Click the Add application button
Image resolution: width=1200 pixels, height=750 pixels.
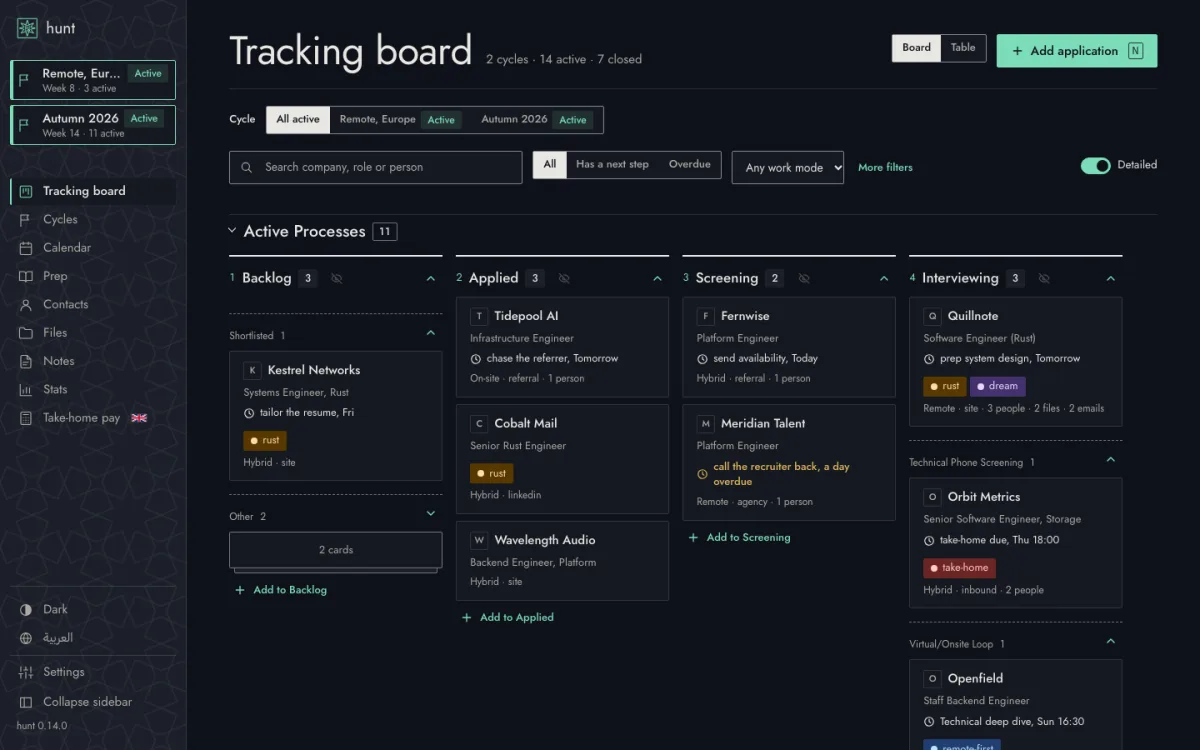(1077, 51)
